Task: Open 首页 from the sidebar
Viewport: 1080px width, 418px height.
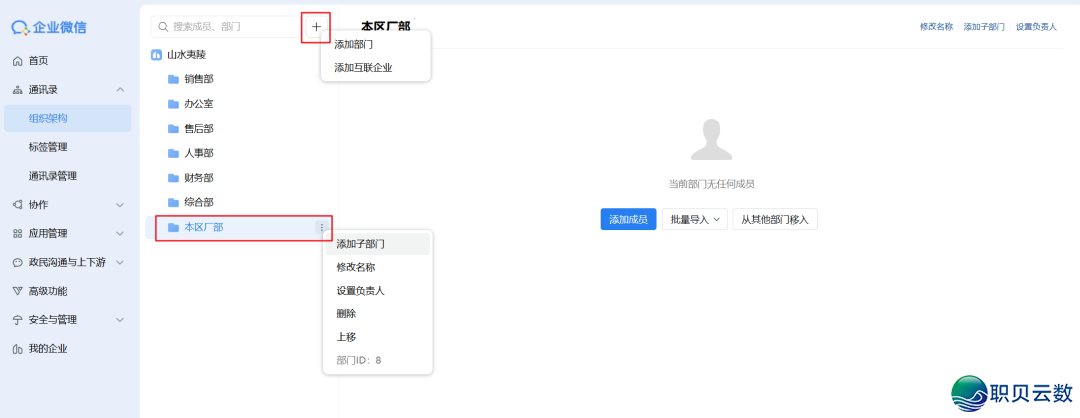Action: point(38,61)
